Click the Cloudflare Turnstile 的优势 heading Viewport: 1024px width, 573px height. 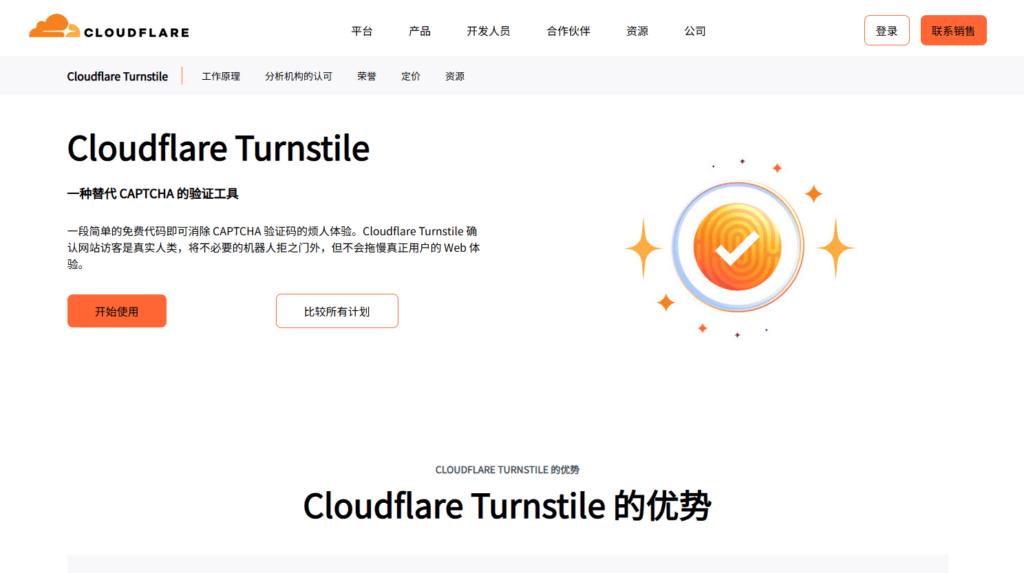[507, 505]
